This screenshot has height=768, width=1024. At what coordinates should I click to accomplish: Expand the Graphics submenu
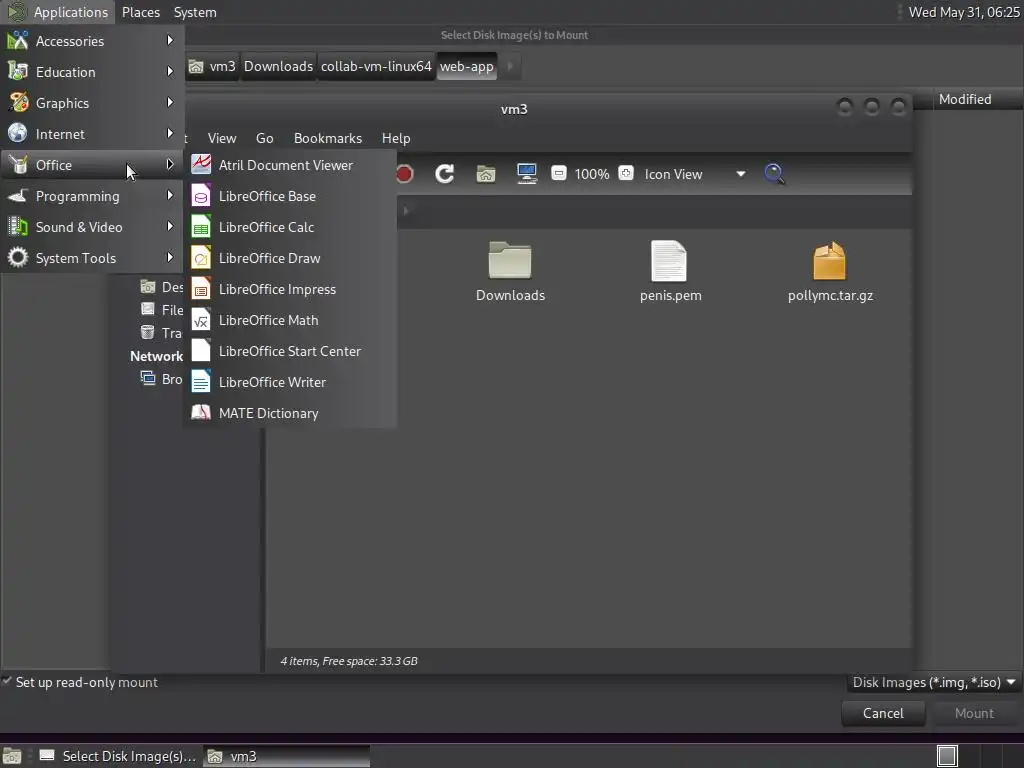pos(92,103)
